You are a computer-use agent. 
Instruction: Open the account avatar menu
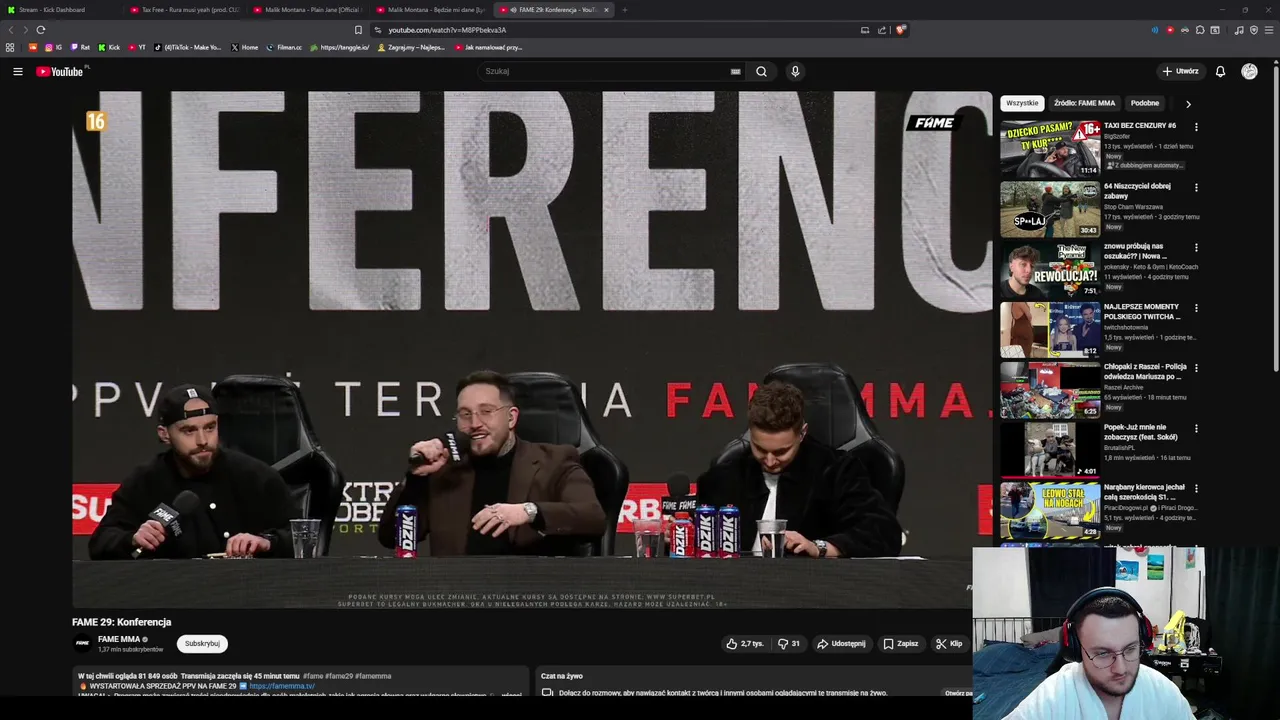[1249, 71]
